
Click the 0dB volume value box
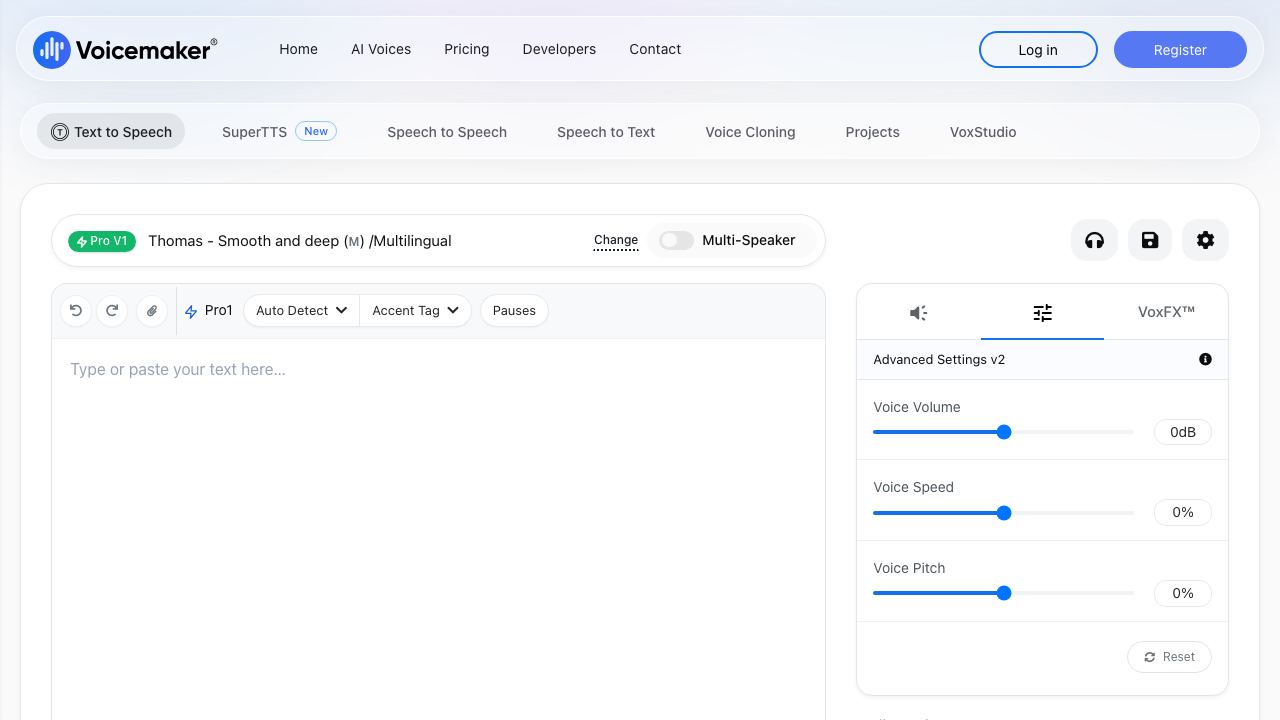coord(1183,432)
